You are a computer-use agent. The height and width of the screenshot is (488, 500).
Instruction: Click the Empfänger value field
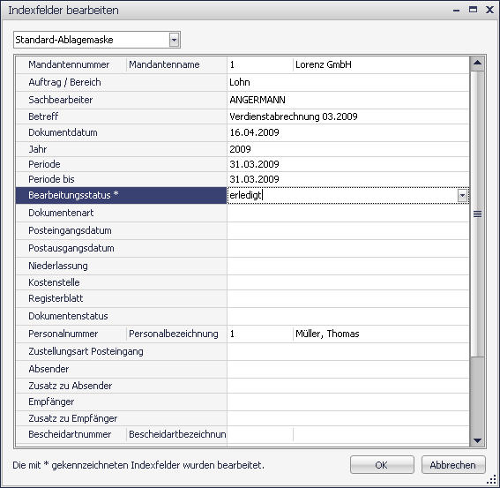coord(348,402)
